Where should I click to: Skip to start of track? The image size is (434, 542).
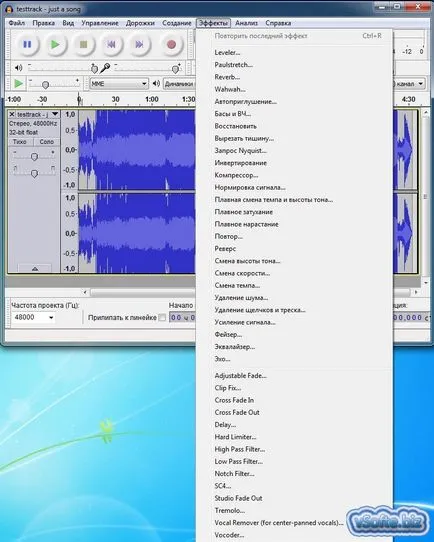111,45
